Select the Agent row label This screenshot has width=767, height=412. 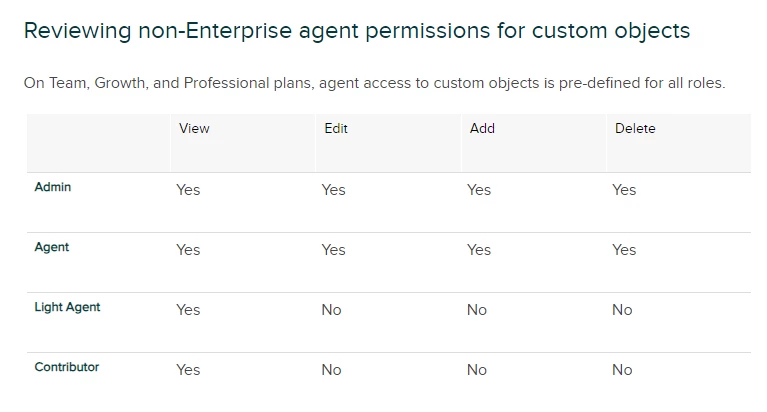click(x=51, y=247)
